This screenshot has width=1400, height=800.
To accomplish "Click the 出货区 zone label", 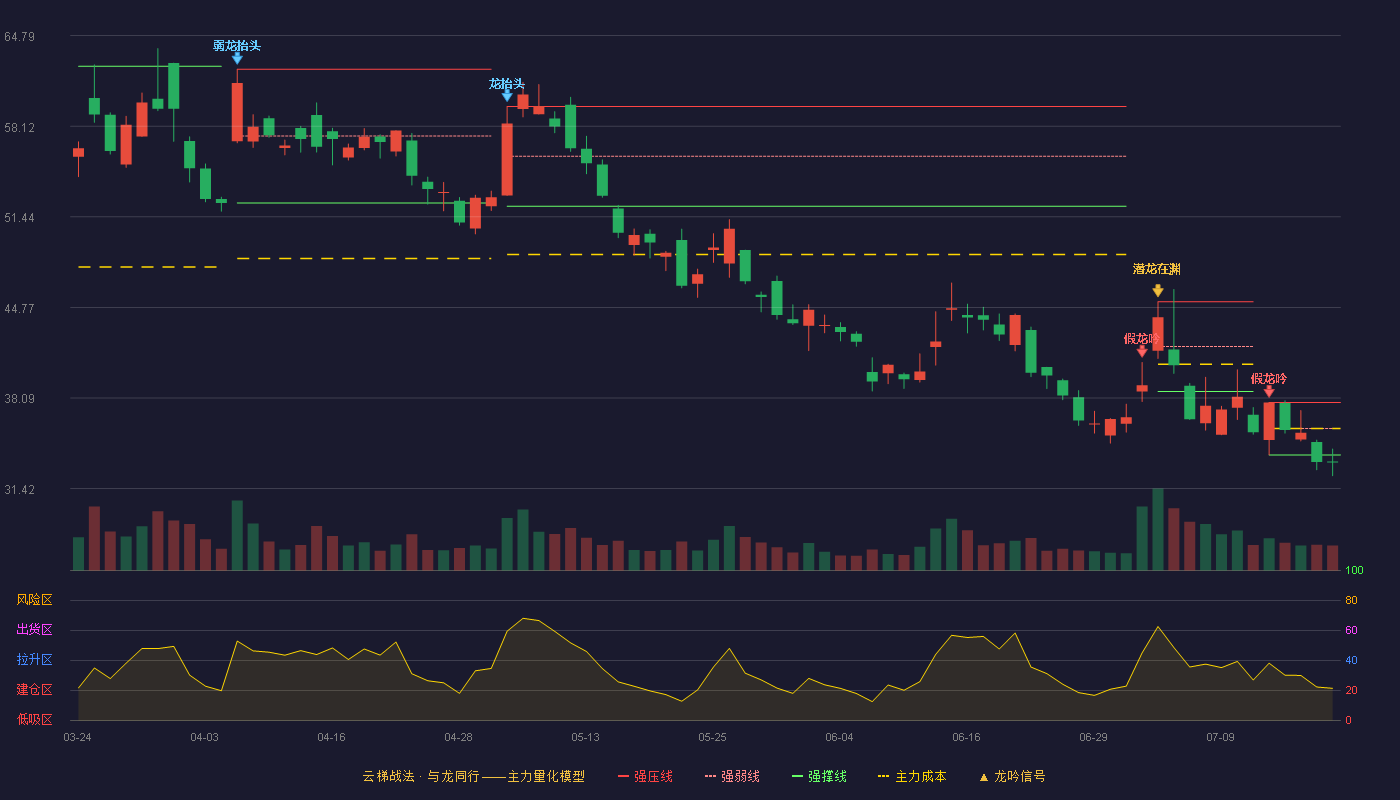I will click(34, 630).
